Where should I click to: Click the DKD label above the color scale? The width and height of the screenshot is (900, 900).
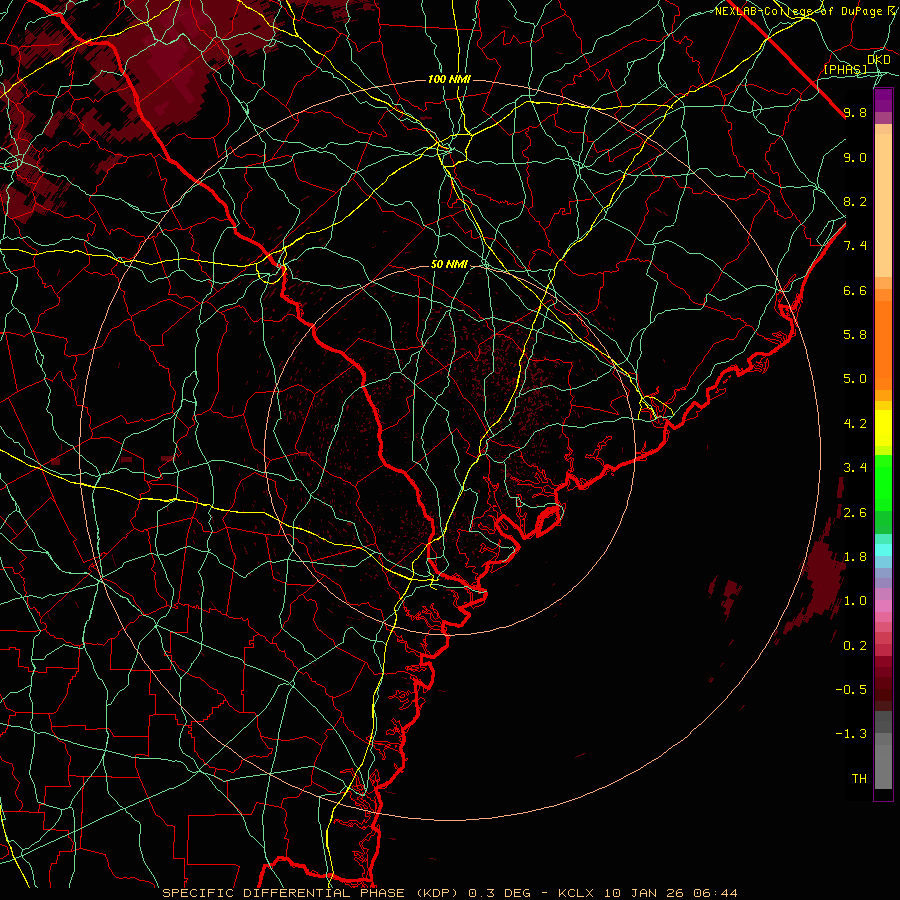pos(879,59)
